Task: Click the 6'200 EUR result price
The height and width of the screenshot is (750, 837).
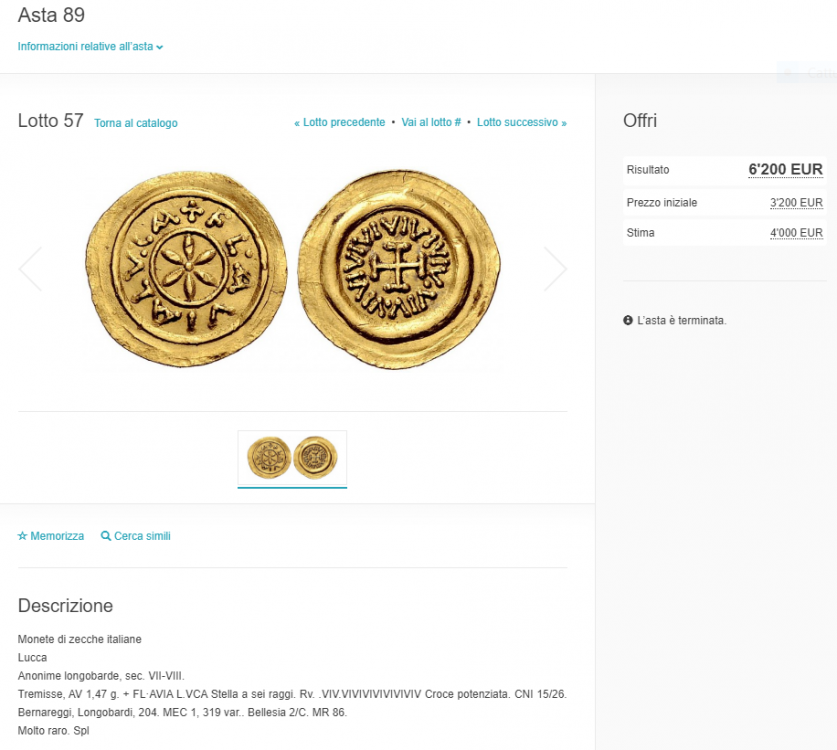Action: [x=785, y=170]
